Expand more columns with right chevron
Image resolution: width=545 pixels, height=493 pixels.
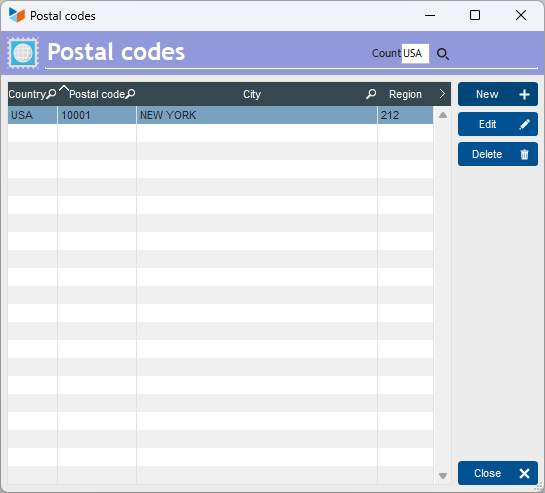(x=442, y=94)
